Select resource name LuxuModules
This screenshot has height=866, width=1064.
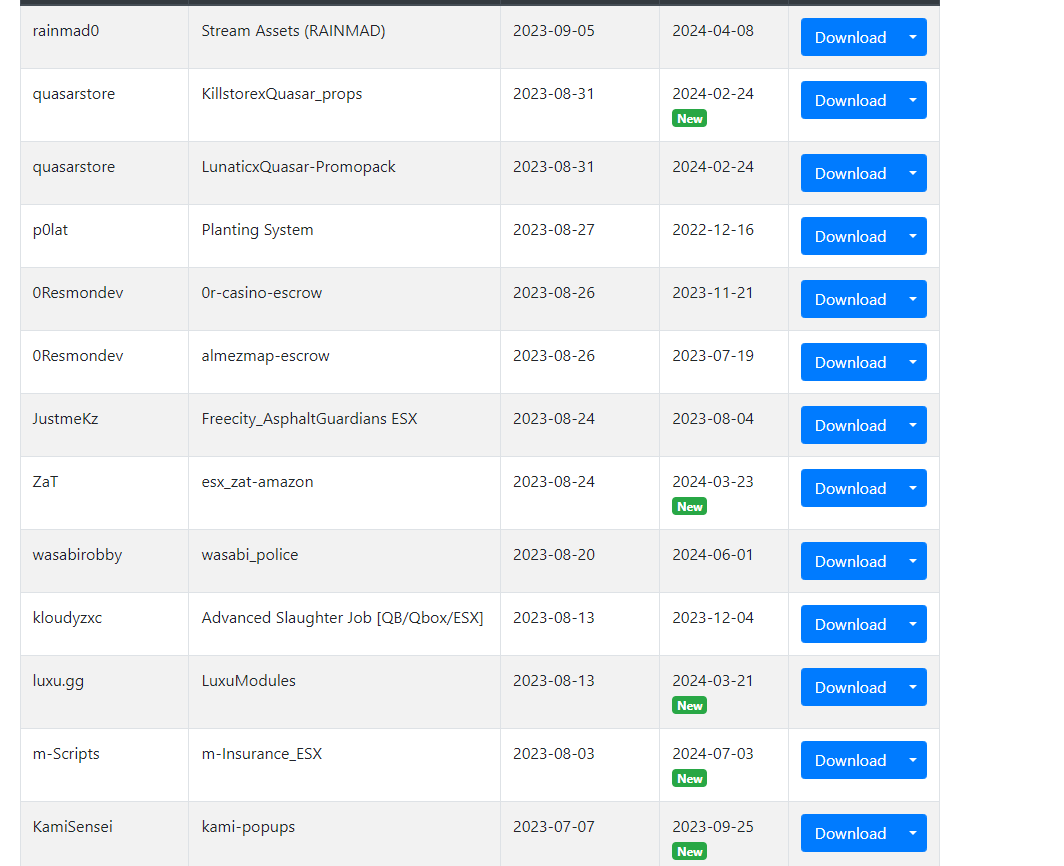[x=248, y=681]
